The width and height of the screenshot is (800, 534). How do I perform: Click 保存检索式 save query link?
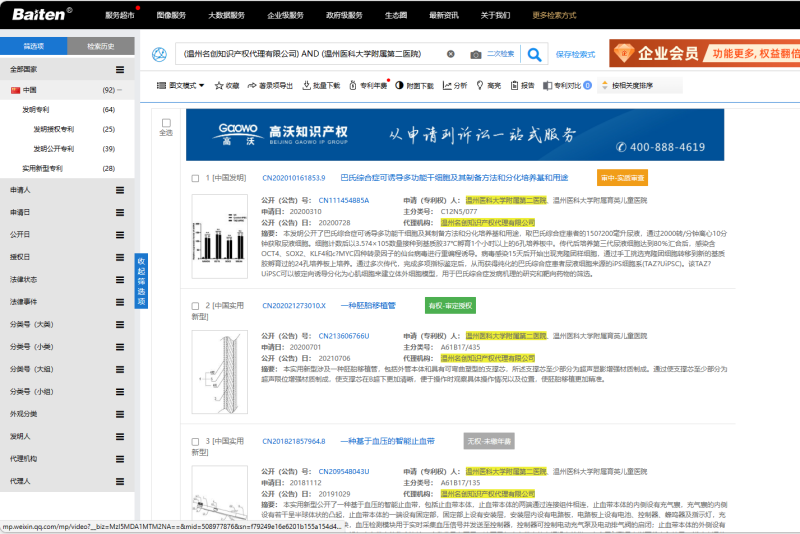(576, 55)
